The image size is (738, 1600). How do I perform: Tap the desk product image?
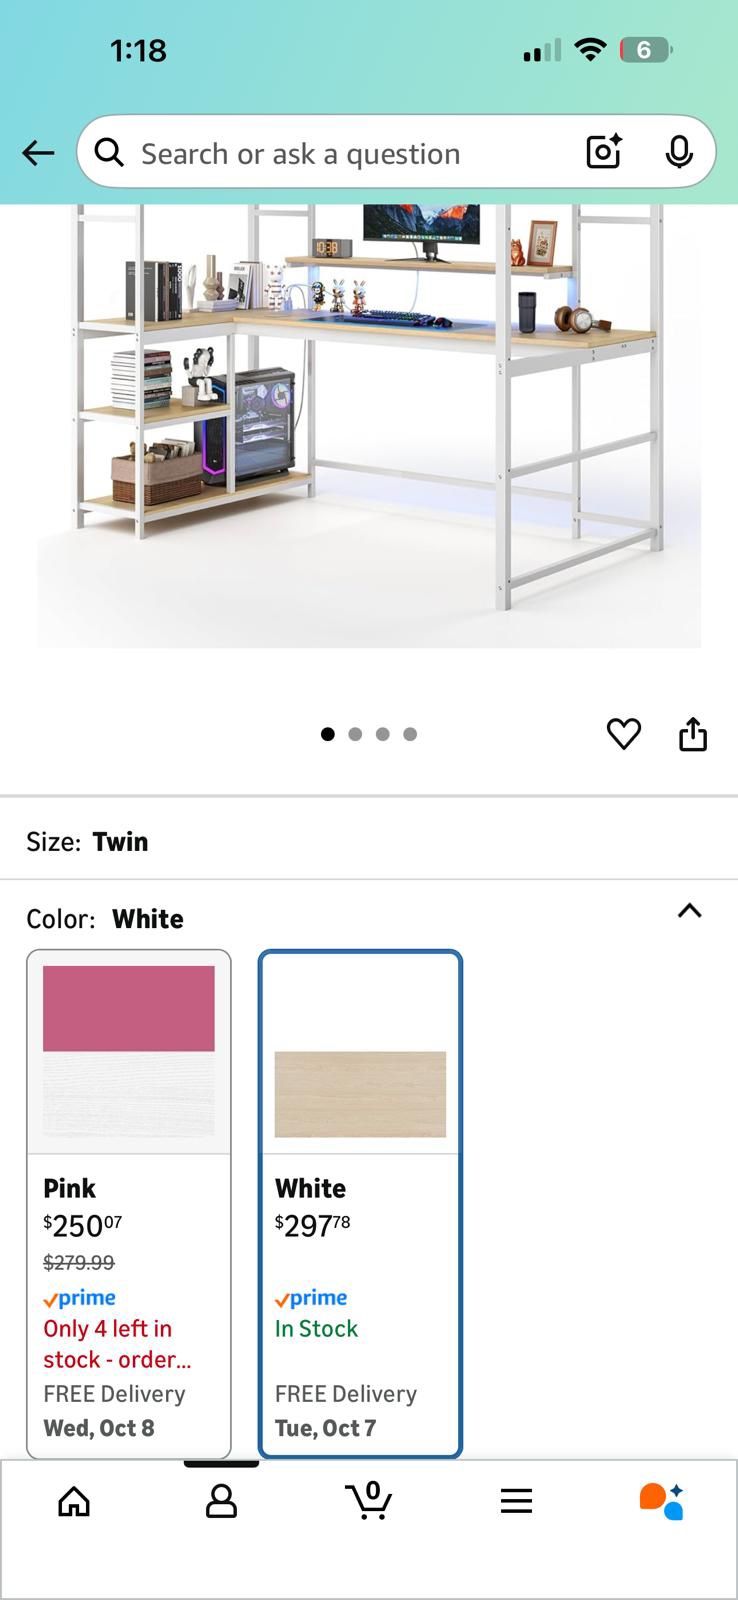coord(369,426)
